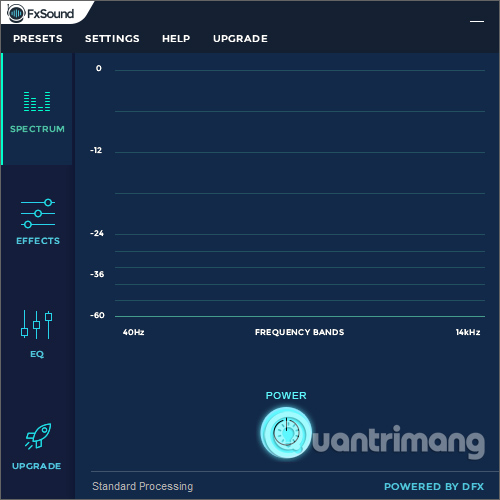500x500 pixels.
Task: Open the EQ faders icon
Action: pyautogui.click(x=37, y=325)
